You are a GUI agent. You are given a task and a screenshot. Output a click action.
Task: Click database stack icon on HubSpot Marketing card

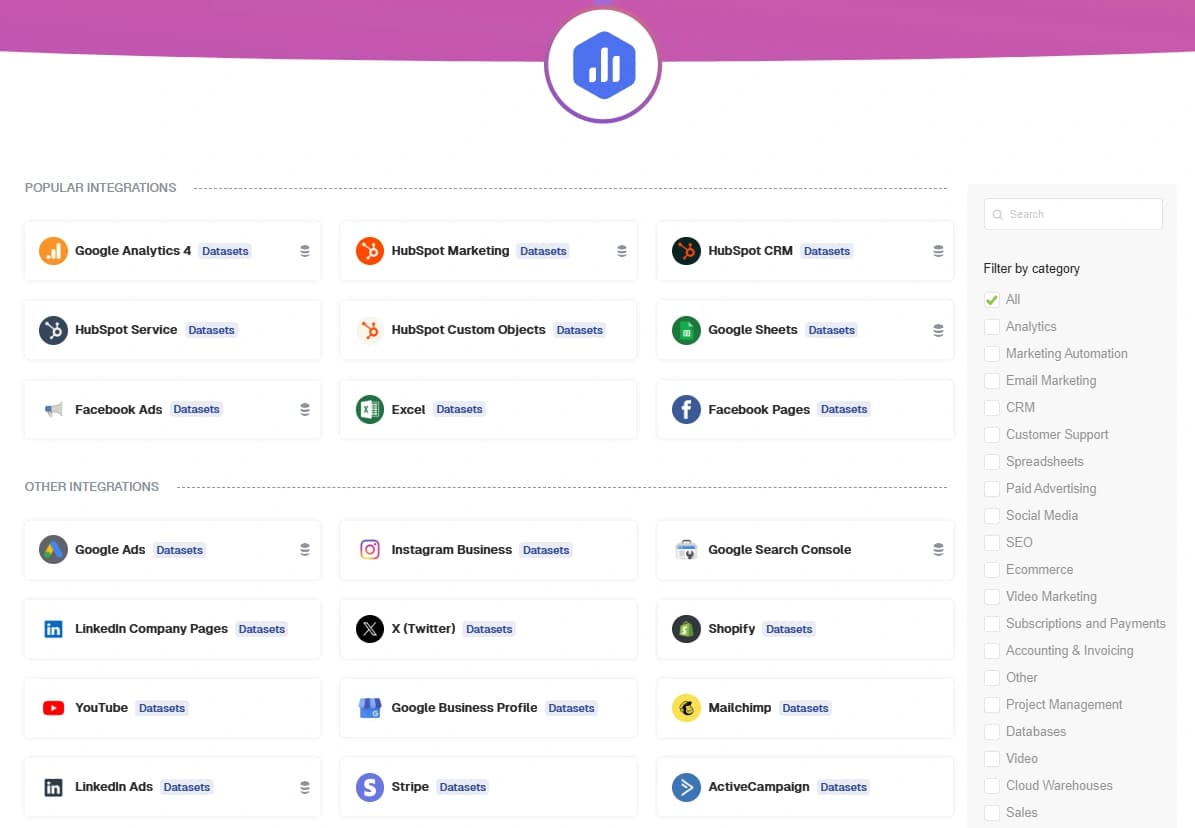click(x=622, y=251)
